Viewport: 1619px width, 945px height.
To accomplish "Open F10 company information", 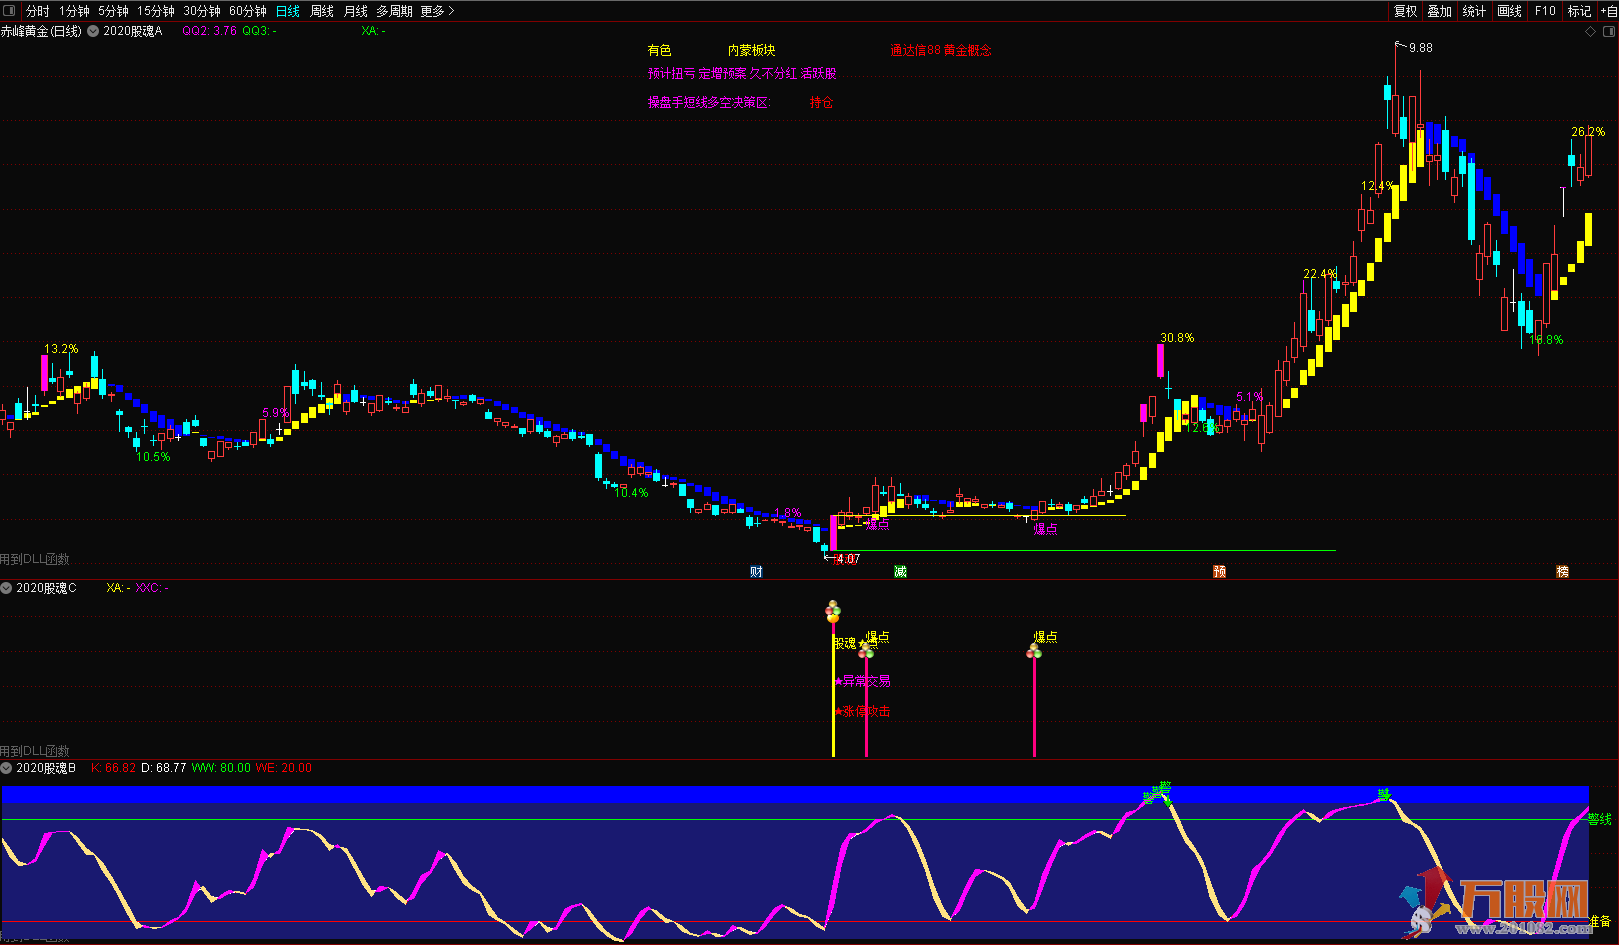I will click(1545, 11).
